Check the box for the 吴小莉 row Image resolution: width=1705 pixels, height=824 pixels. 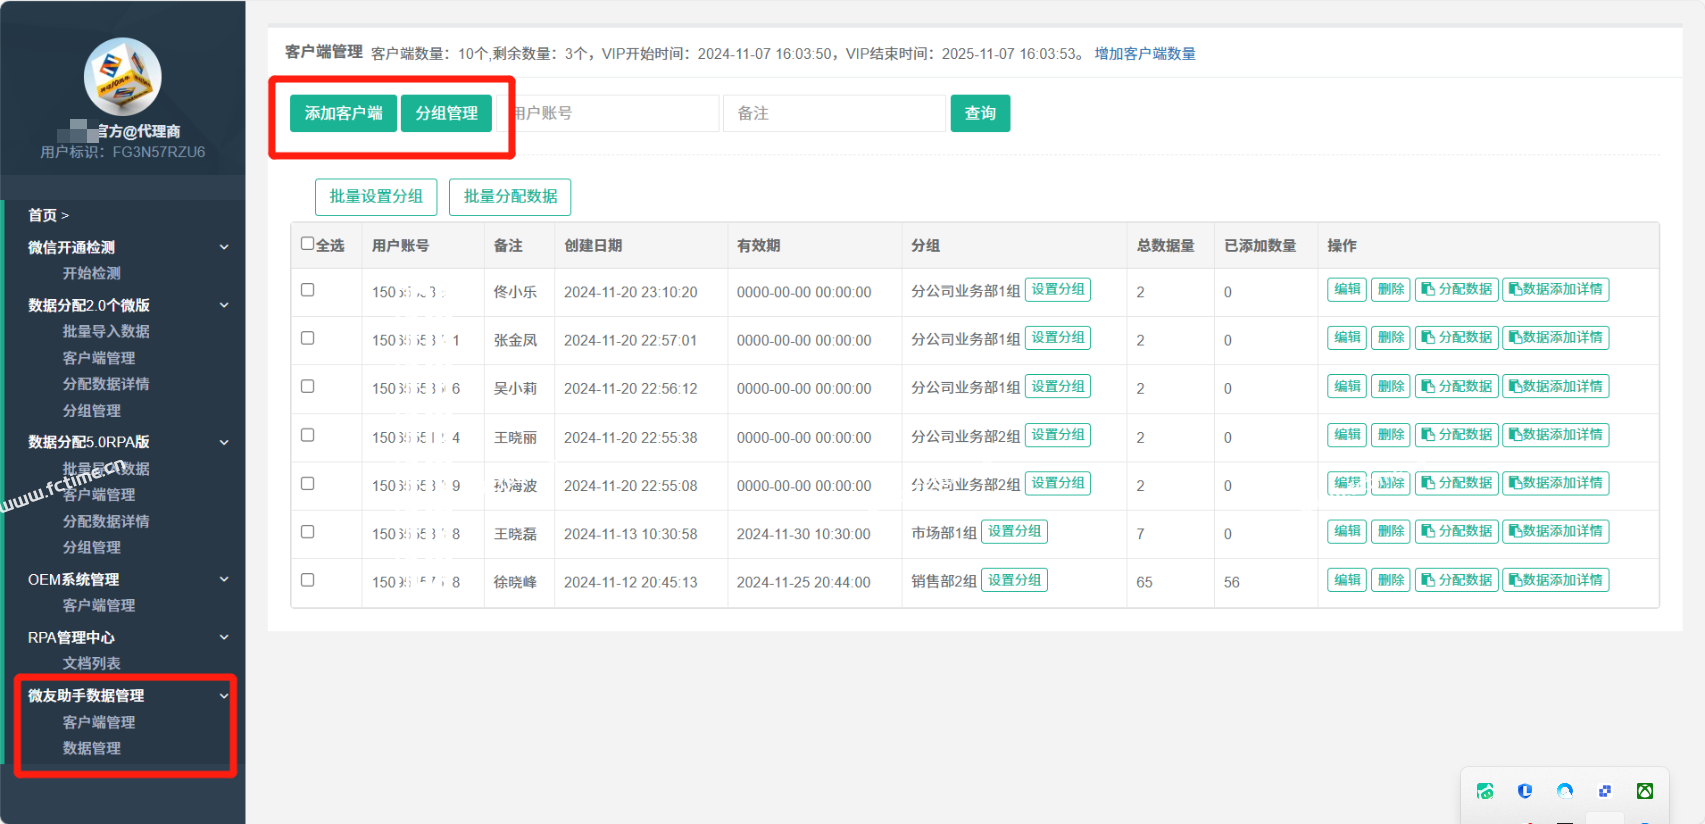point(308,386)
